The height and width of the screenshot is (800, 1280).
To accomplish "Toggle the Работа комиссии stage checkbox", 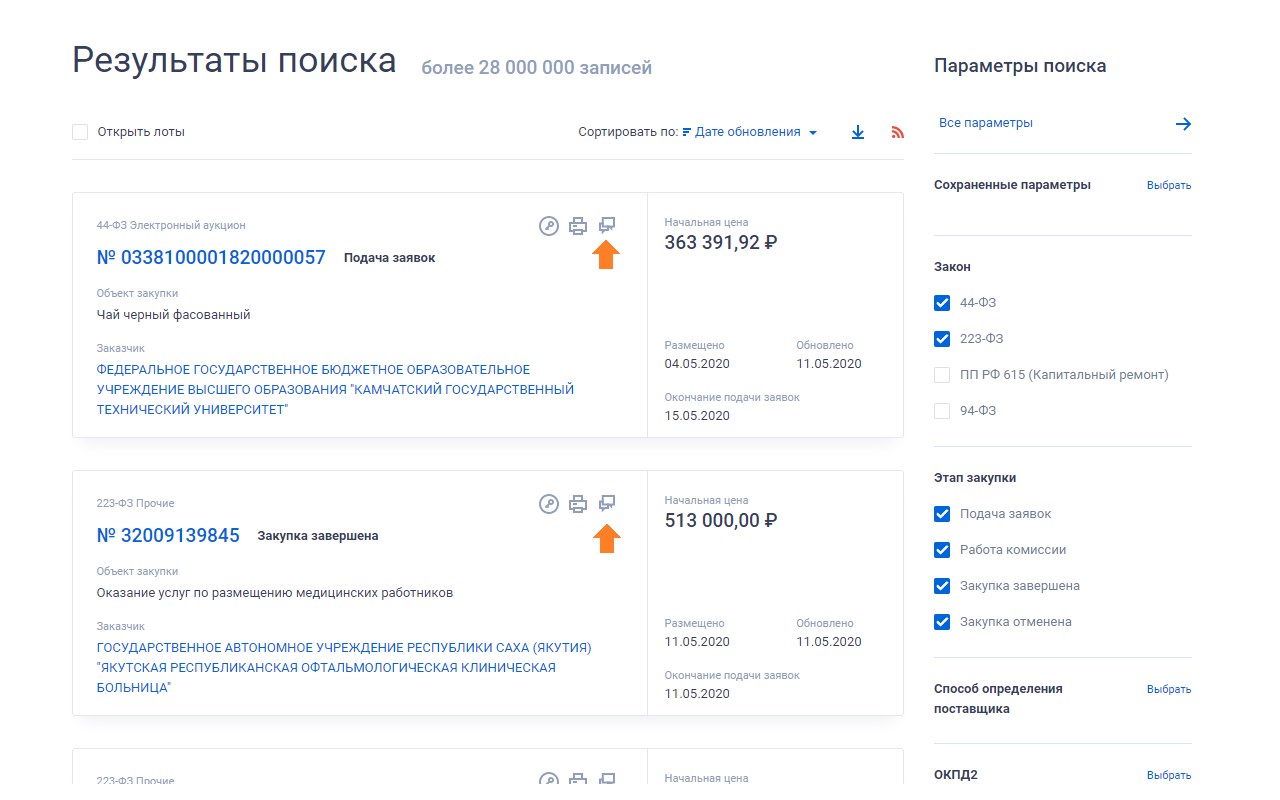I will click(x=941, y=550).
